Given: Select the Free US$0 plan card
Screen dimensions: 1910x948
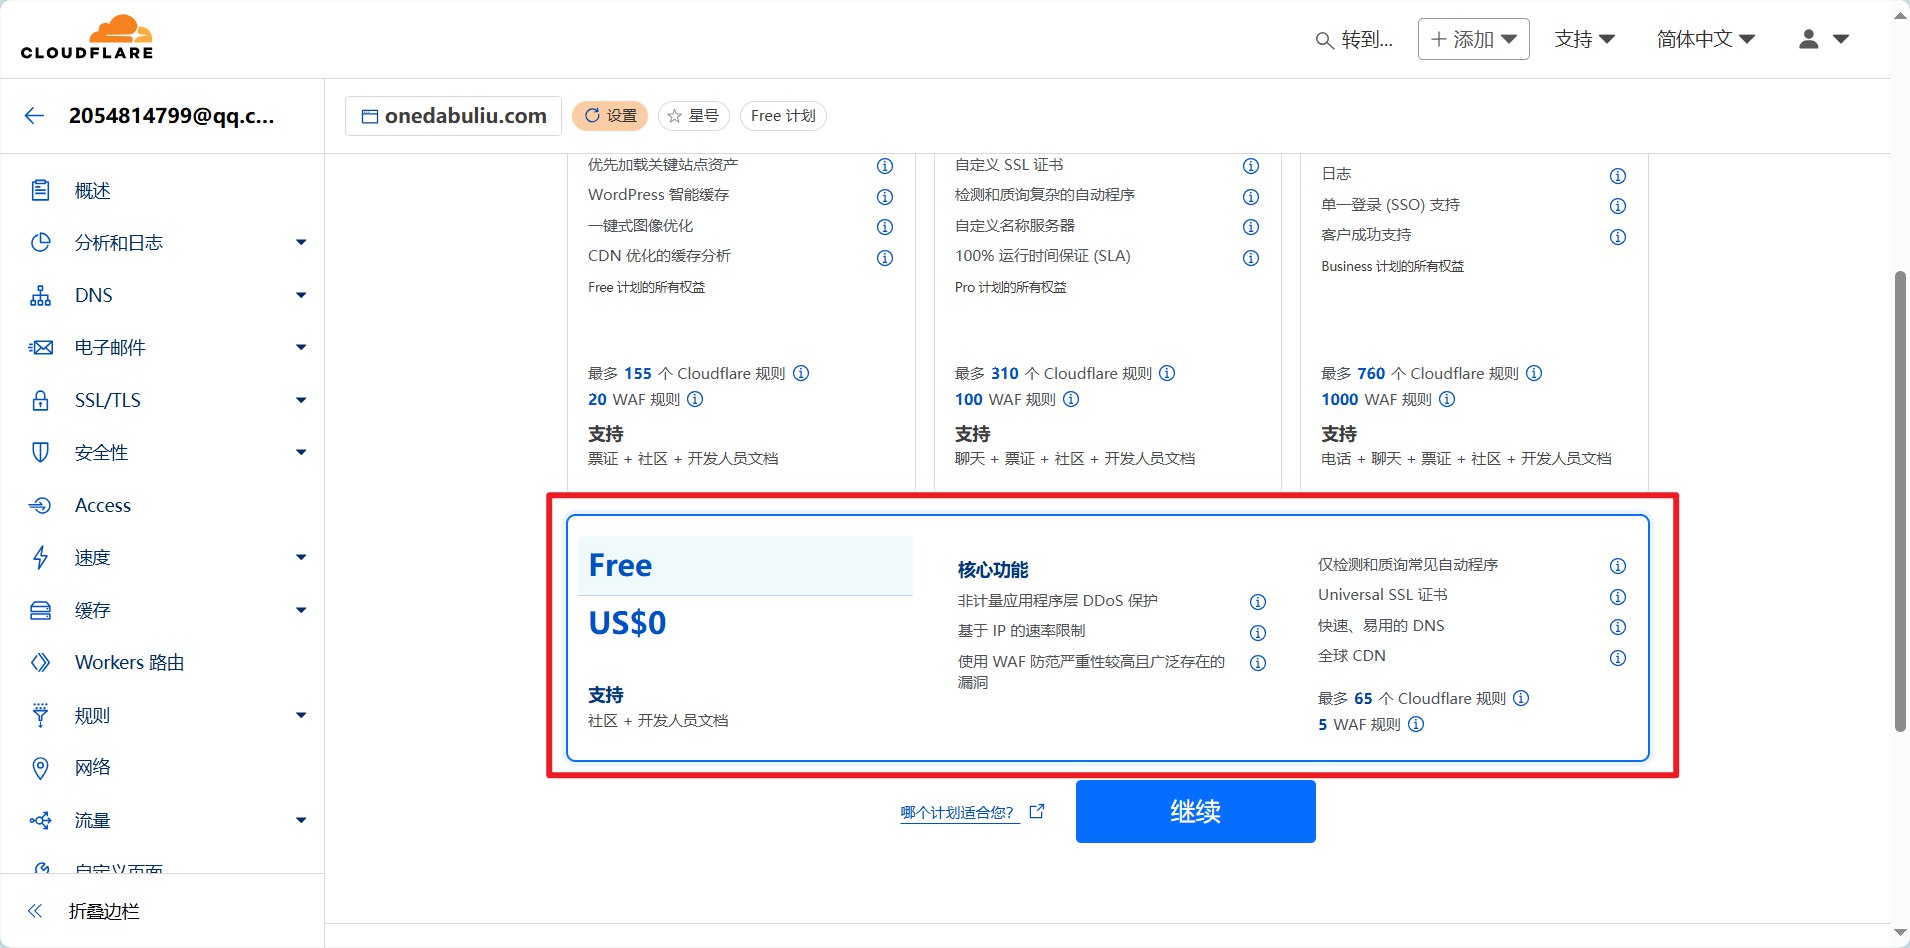Looking at the screenshot, I should pos(1107,637).
